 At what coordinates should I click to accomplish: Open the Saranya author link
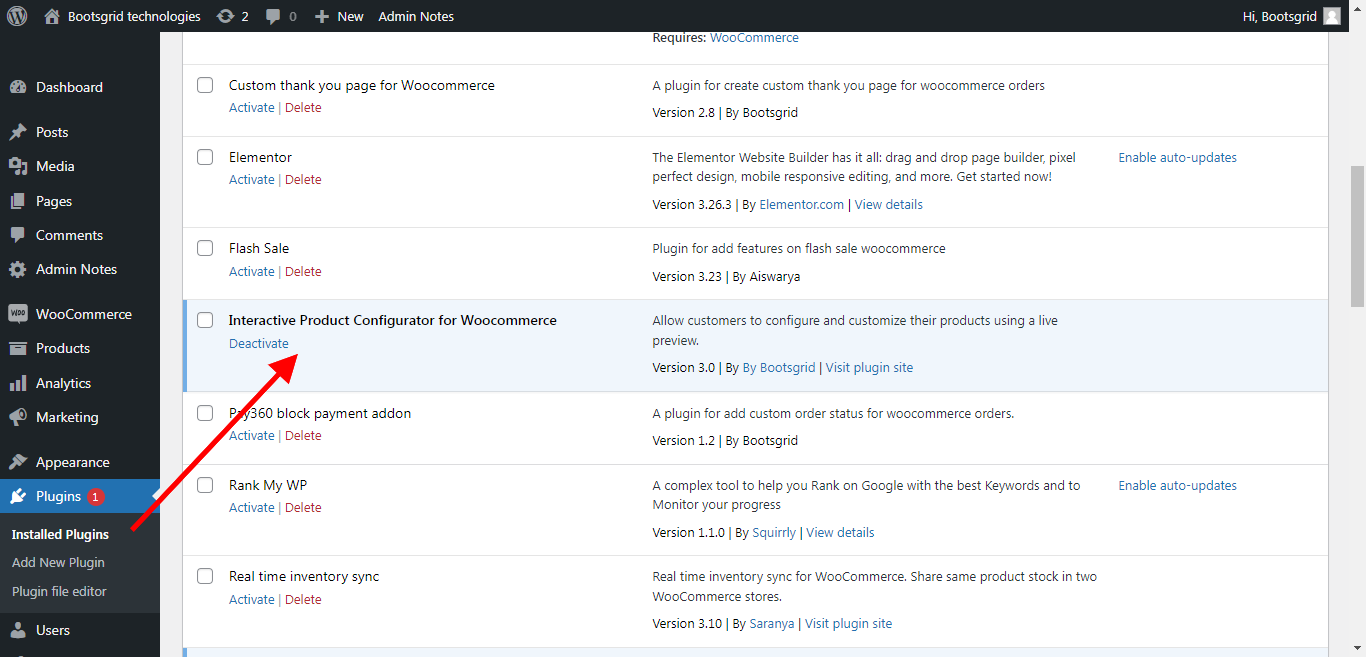click(772, 623)
